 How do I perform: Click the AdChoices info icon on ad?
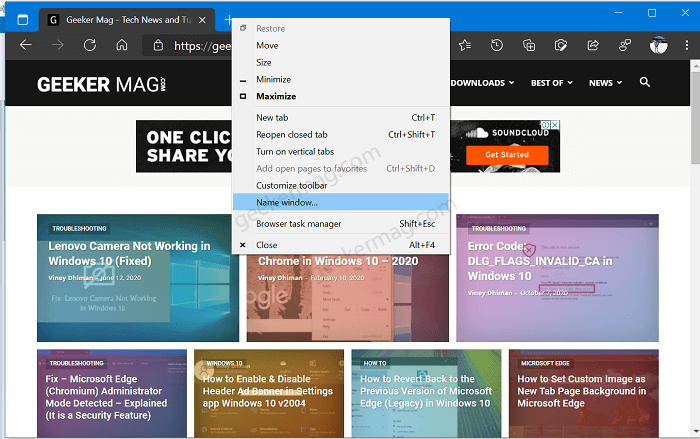[x=546, y=125]
